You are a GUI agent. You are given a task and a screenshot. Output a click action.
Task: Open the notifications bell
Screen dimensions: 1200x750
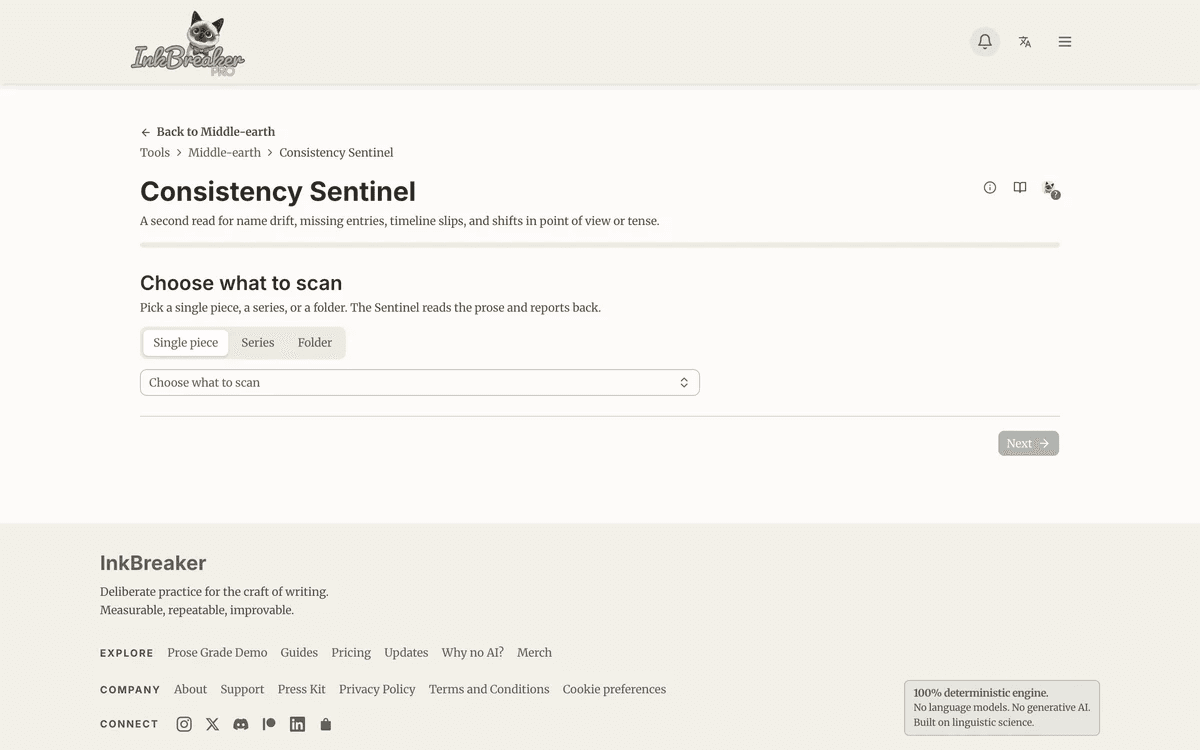coord(985,42)
